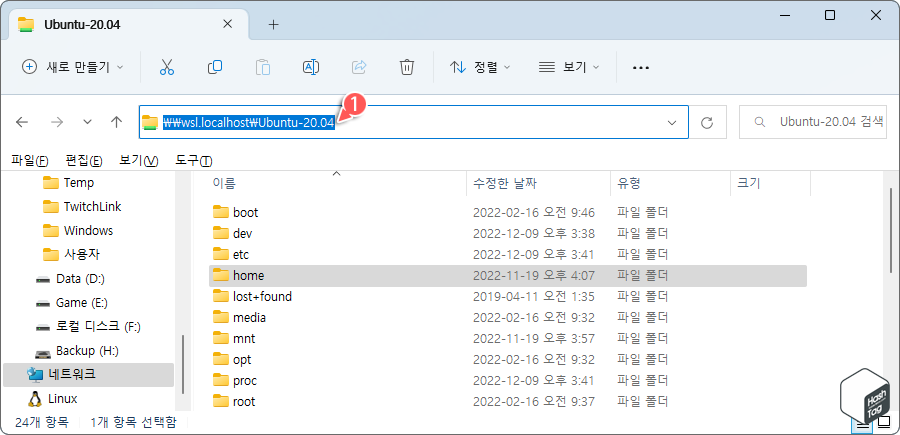Select the media folder row
Viewport: 900px width, 435px height.
click(508, 317)
